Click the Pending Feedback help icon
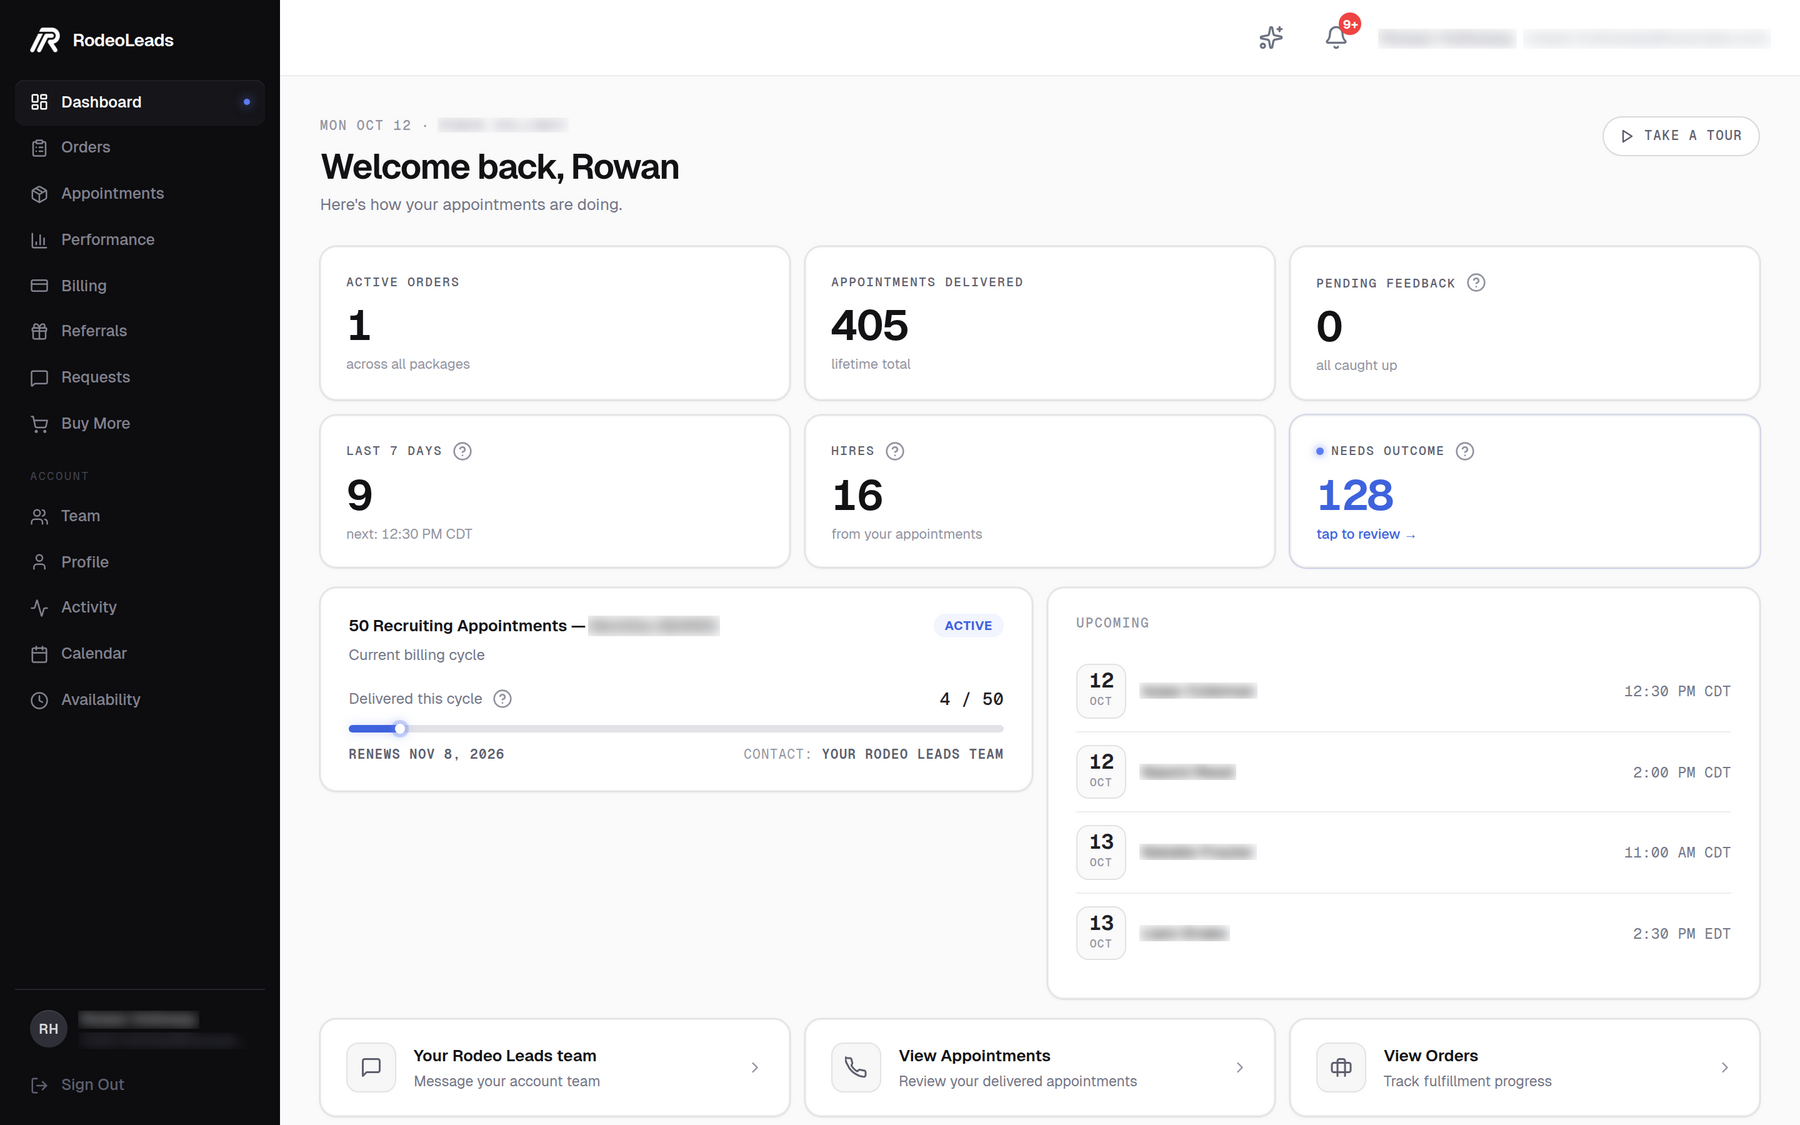 click(x=1476, y=283)
